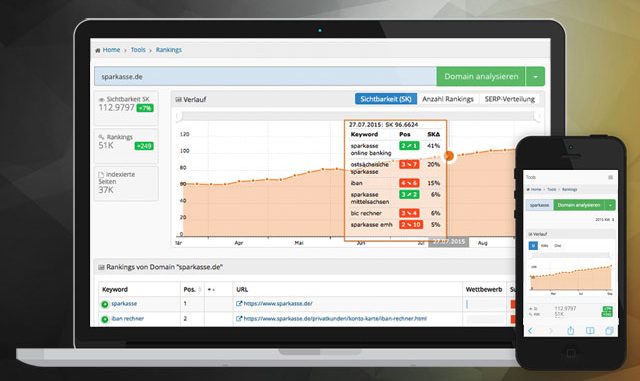Click right handle of chart range slider
The image size is (640, 381).
pyautogui.click(x=538, y=117)
